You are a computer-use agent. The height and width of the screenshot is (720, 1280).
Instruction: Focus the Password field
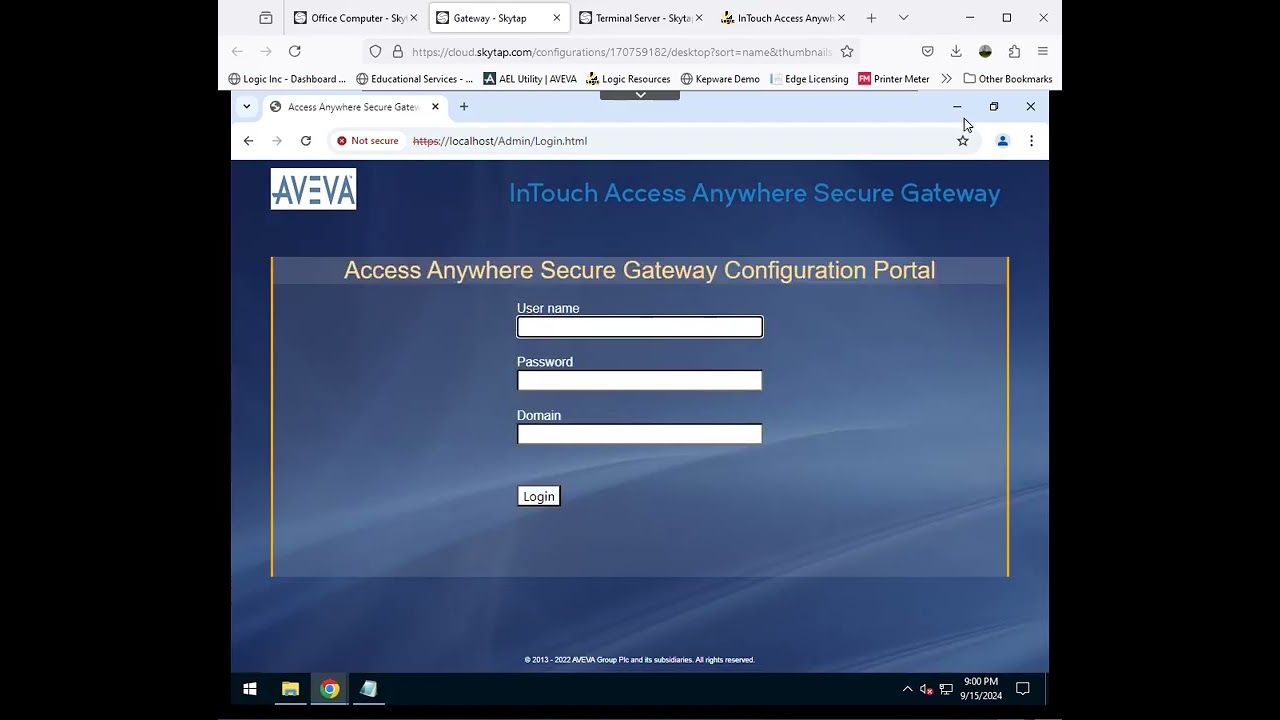640,380
